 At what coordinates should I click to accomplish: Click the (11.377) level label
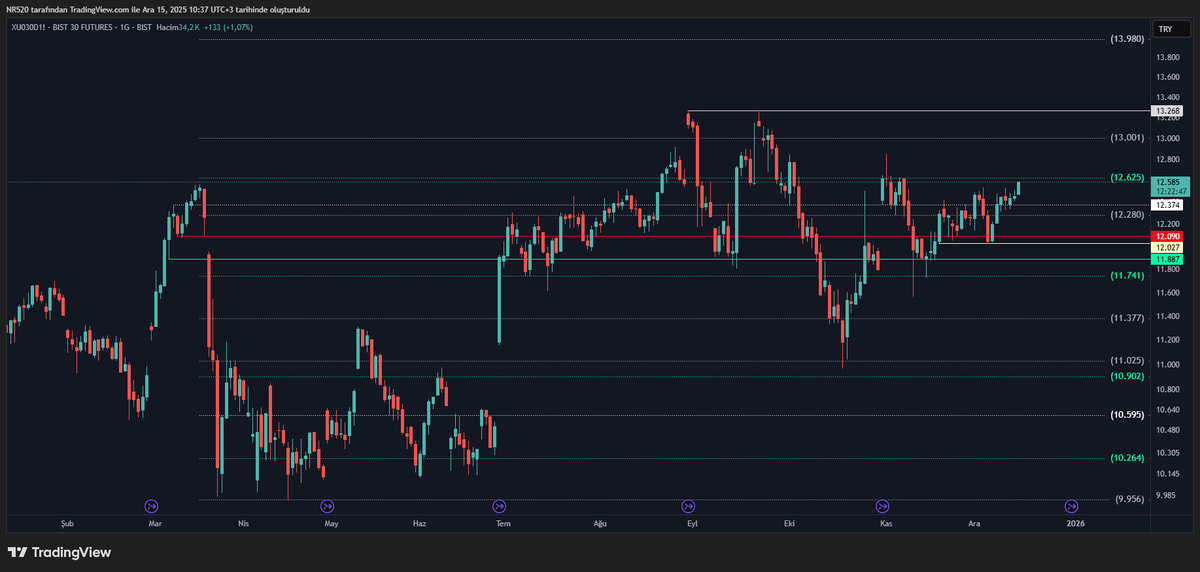[x=1127, y=318]
